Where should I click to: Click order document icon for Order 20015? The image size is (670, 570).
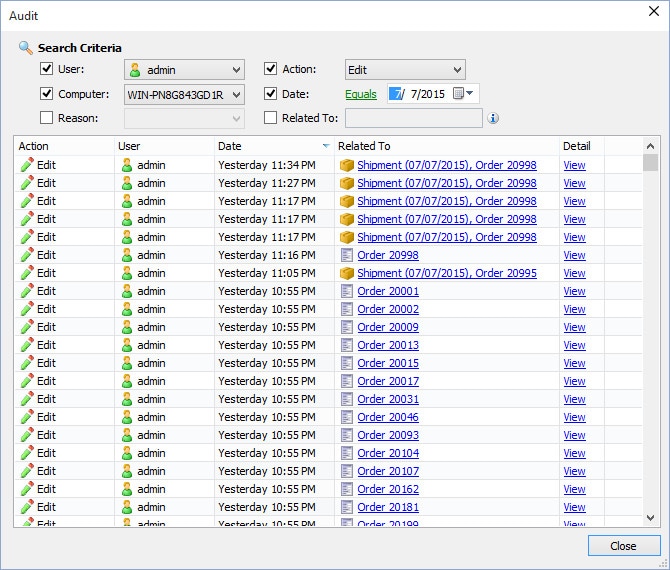(347, 363)
